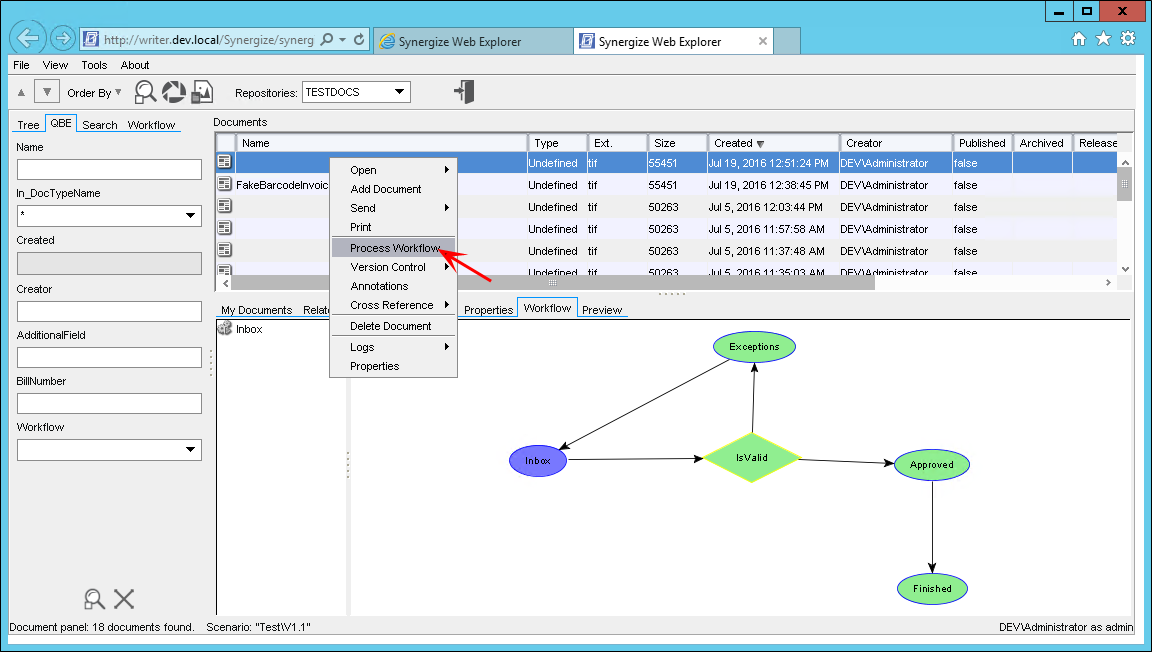Select Delete Document in the context menu

coord(394,326)
